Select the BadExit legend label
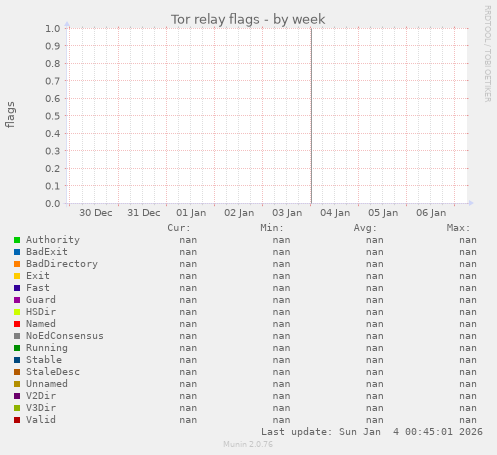This screenshot has height=455, width=497. pos(47,252)
